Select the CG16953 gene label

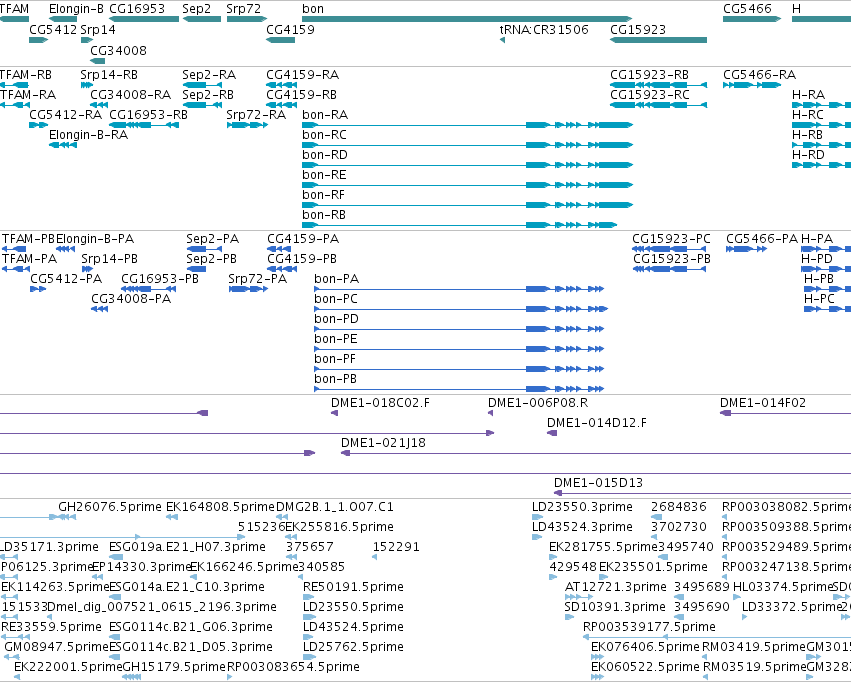(137, 9)
